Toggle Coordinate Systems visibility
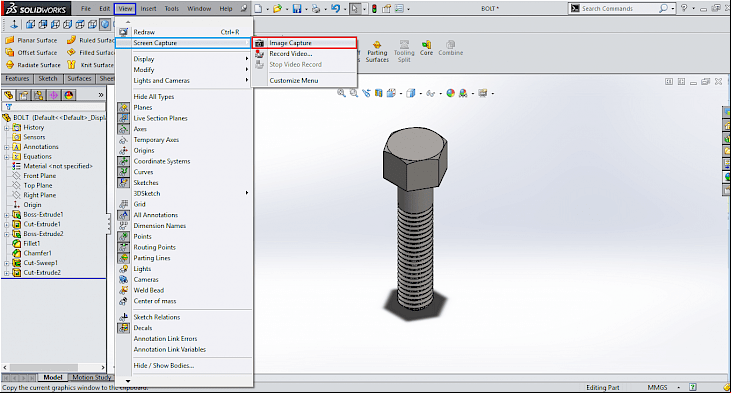Viewport: 731px width, 393px height. click(123, 161)
